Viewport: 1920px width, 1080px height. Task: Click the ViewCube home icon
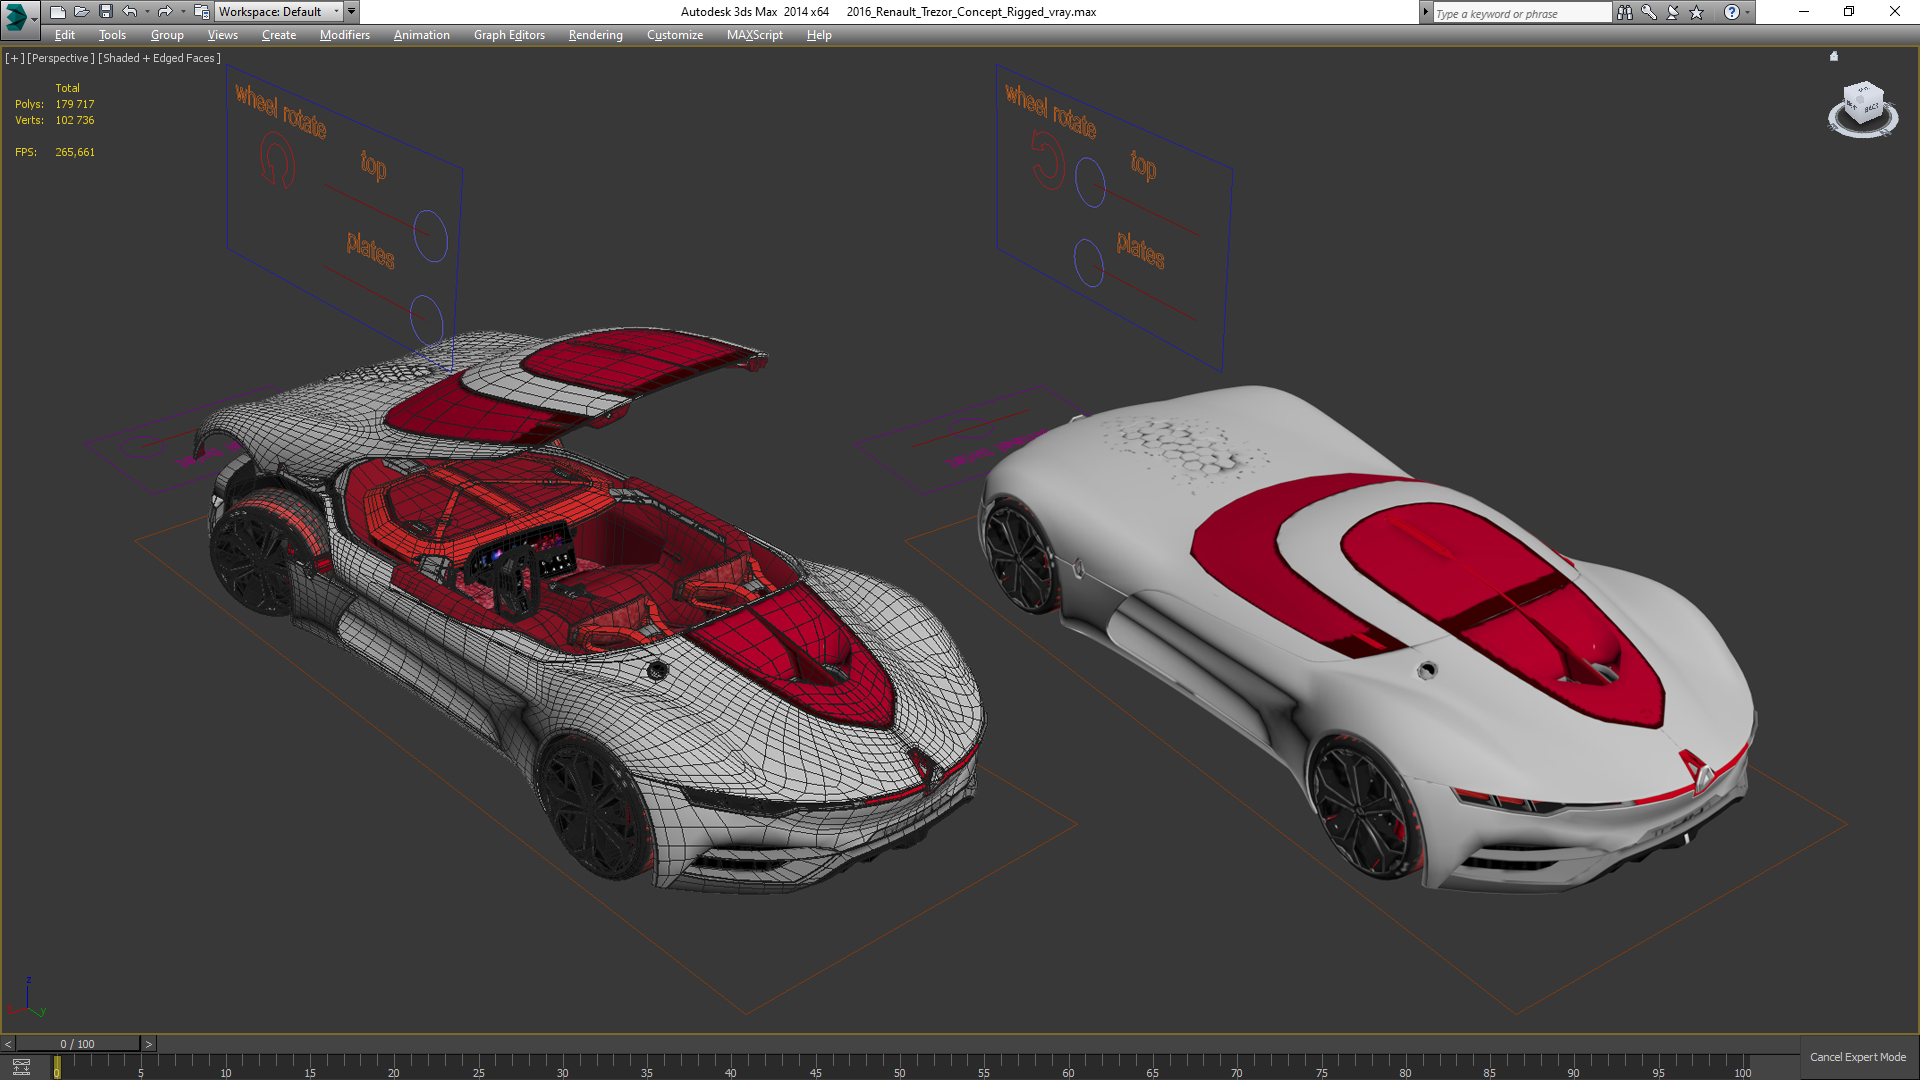[1834, 56]
